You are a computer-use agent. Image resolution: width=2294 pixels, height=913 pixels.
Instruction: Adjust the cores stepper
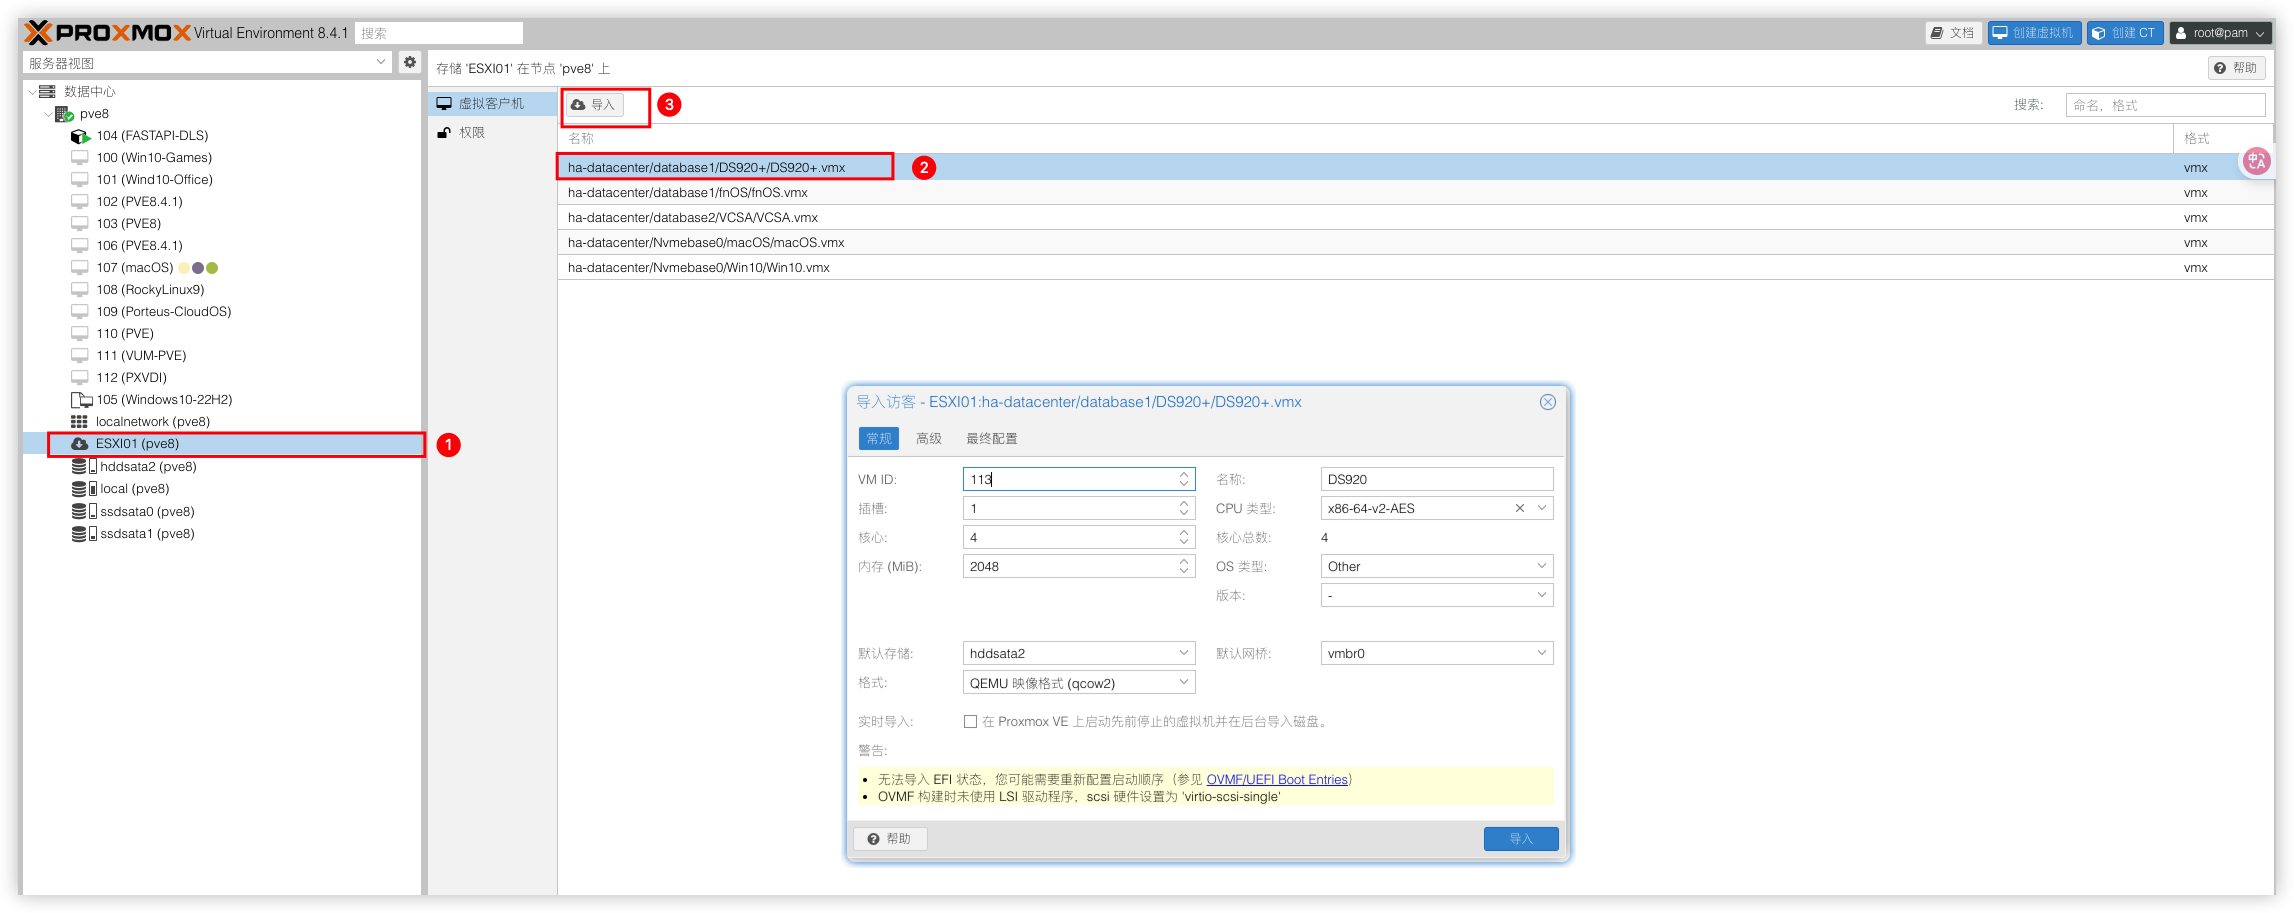[x=1184, y=537]
